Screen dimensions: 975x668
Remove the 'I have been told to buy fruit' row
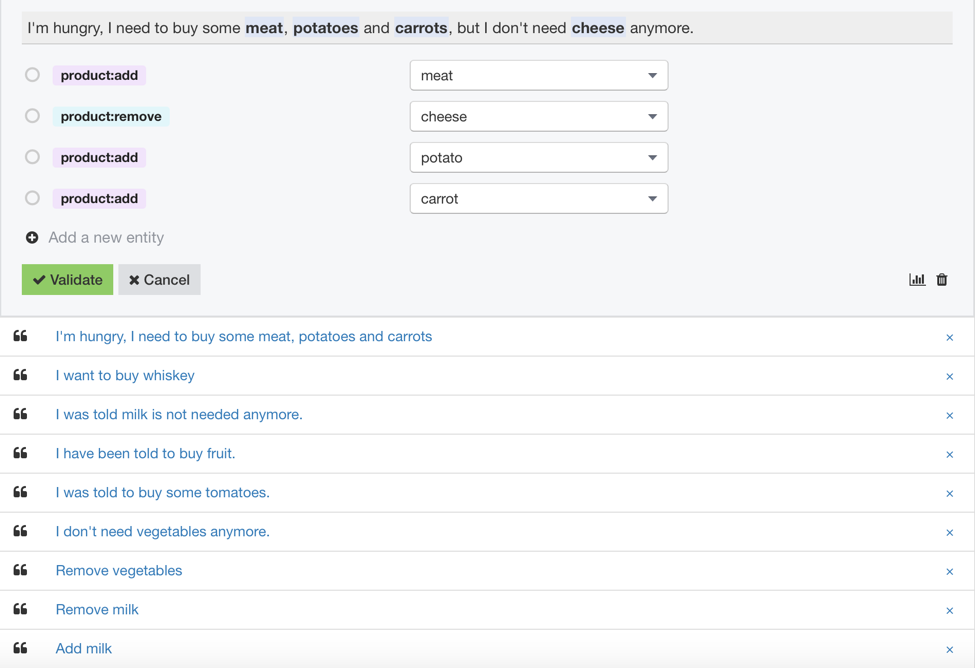pos(949,455)
